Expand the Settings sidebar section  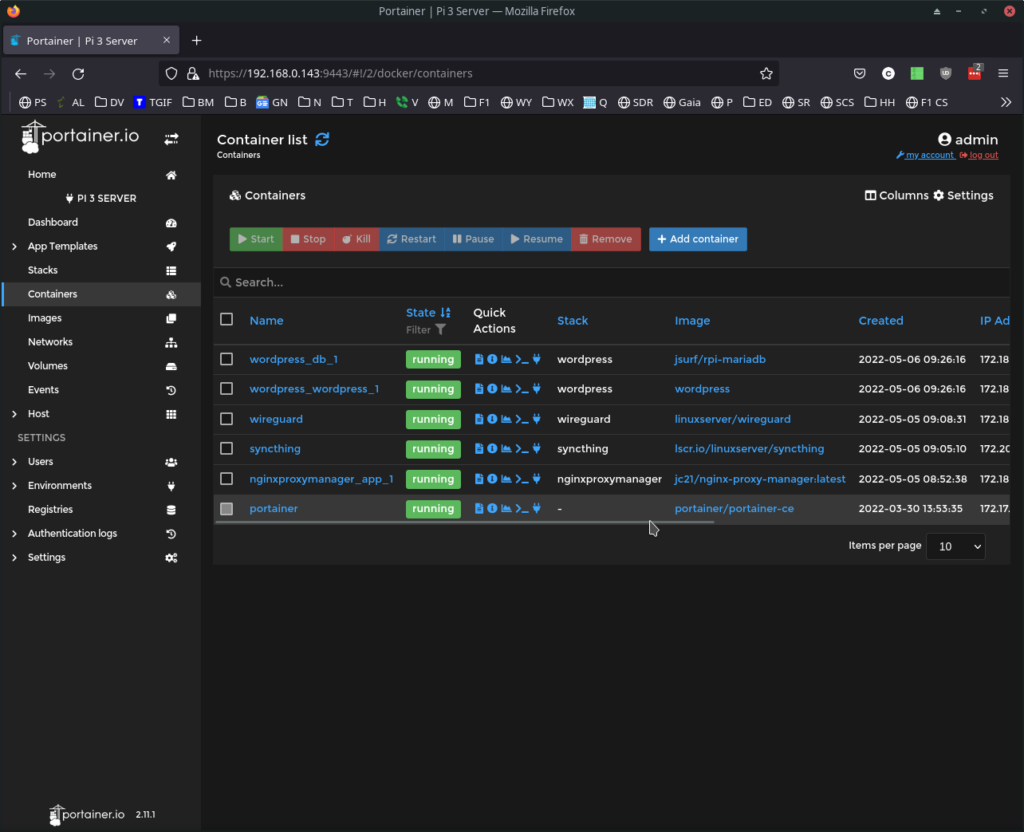click(14, 557)
